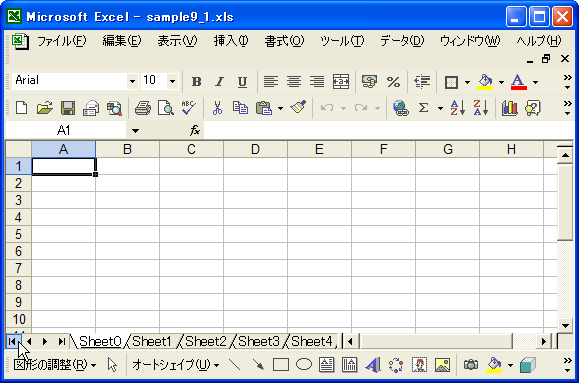Apply yellow Fill Color on drawing toolbar

tap(494, 365)
